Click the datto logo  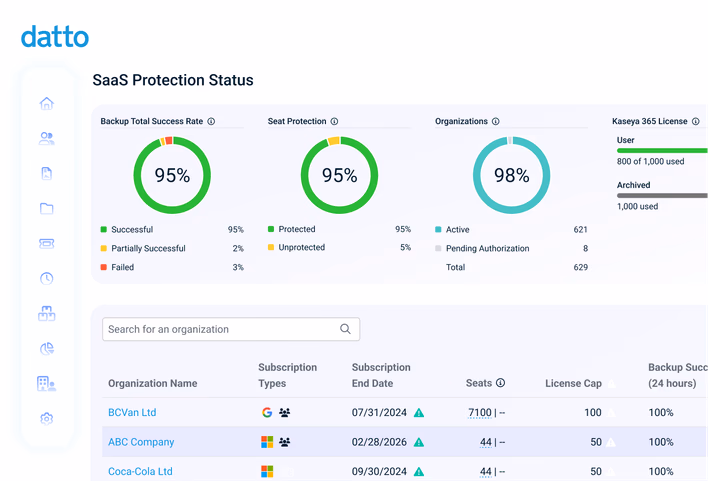click(55, 37)
